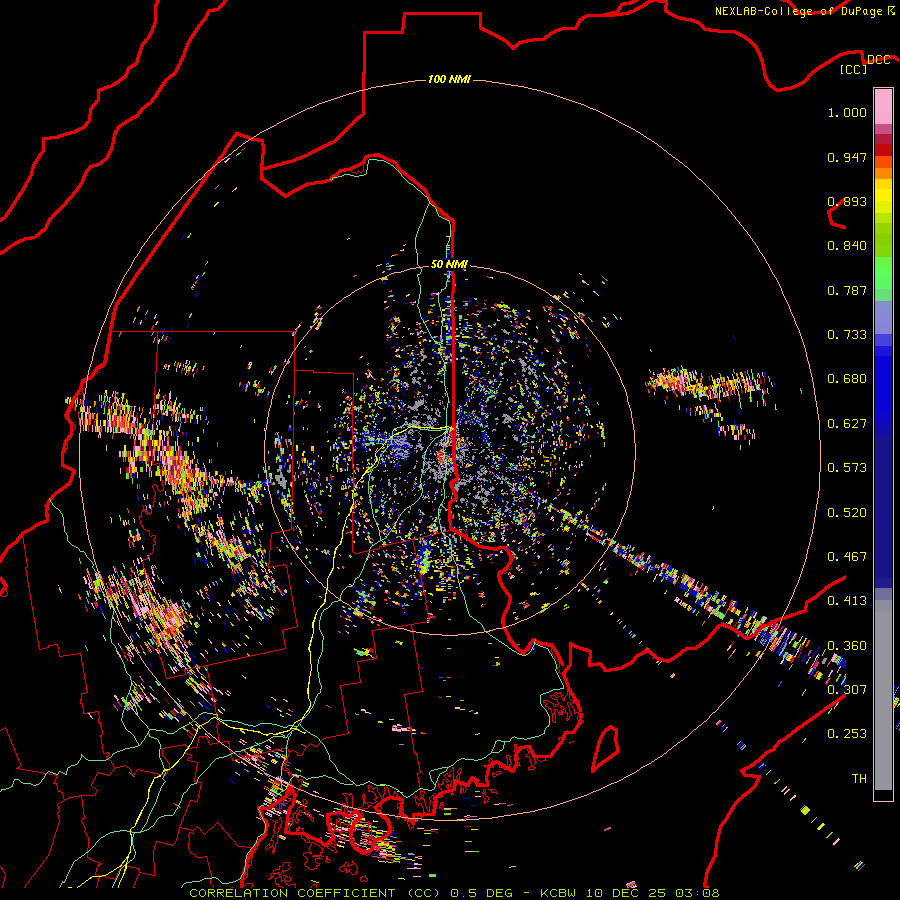Click the 0.360 legend value
Viewport: 900px width, 900px height.
click(847, 646)
